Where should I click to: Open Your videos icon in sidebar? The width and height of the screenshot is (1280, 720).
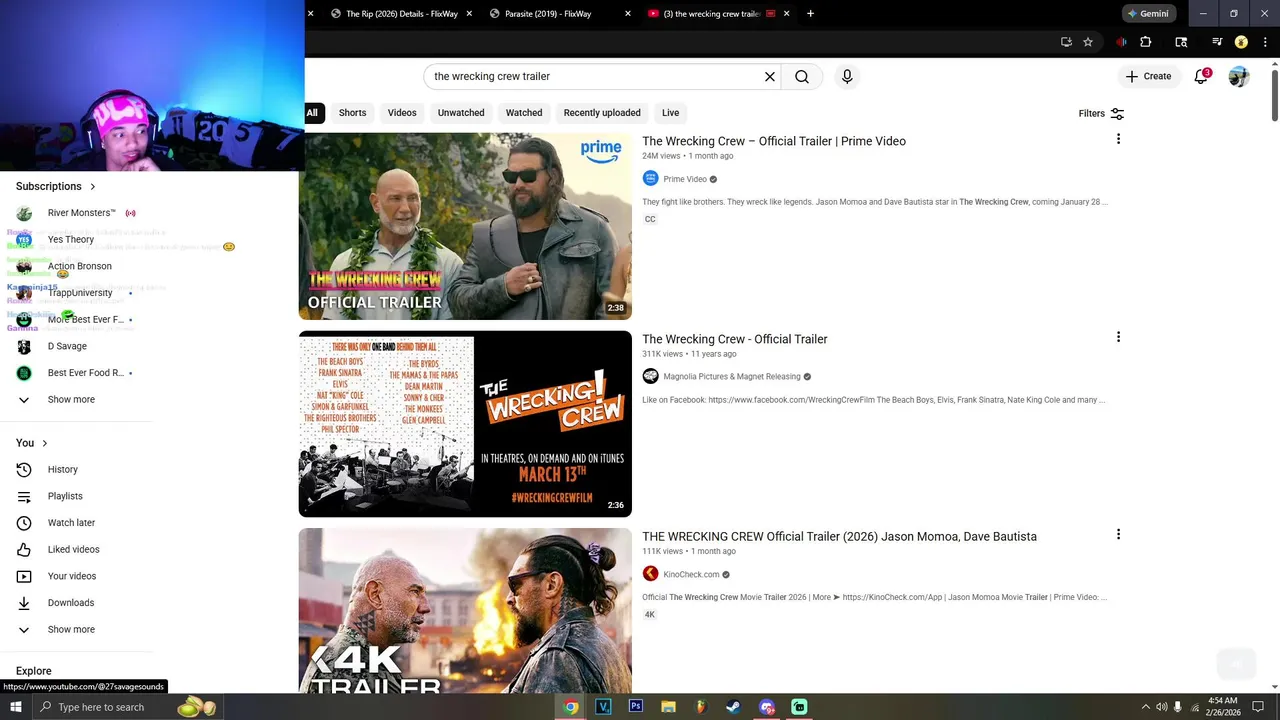[x=24, y=576]
